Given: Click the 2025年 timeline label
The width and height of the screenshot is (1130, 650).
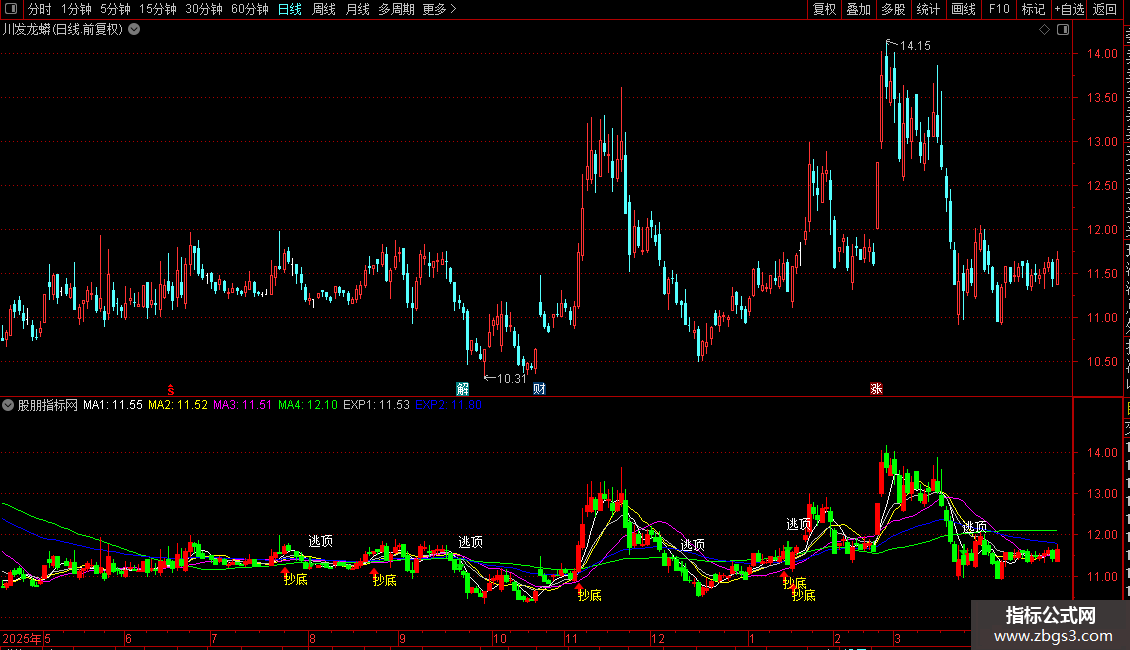Looking at the screenshot, I should pyautogui.click(x=22, y=638).
